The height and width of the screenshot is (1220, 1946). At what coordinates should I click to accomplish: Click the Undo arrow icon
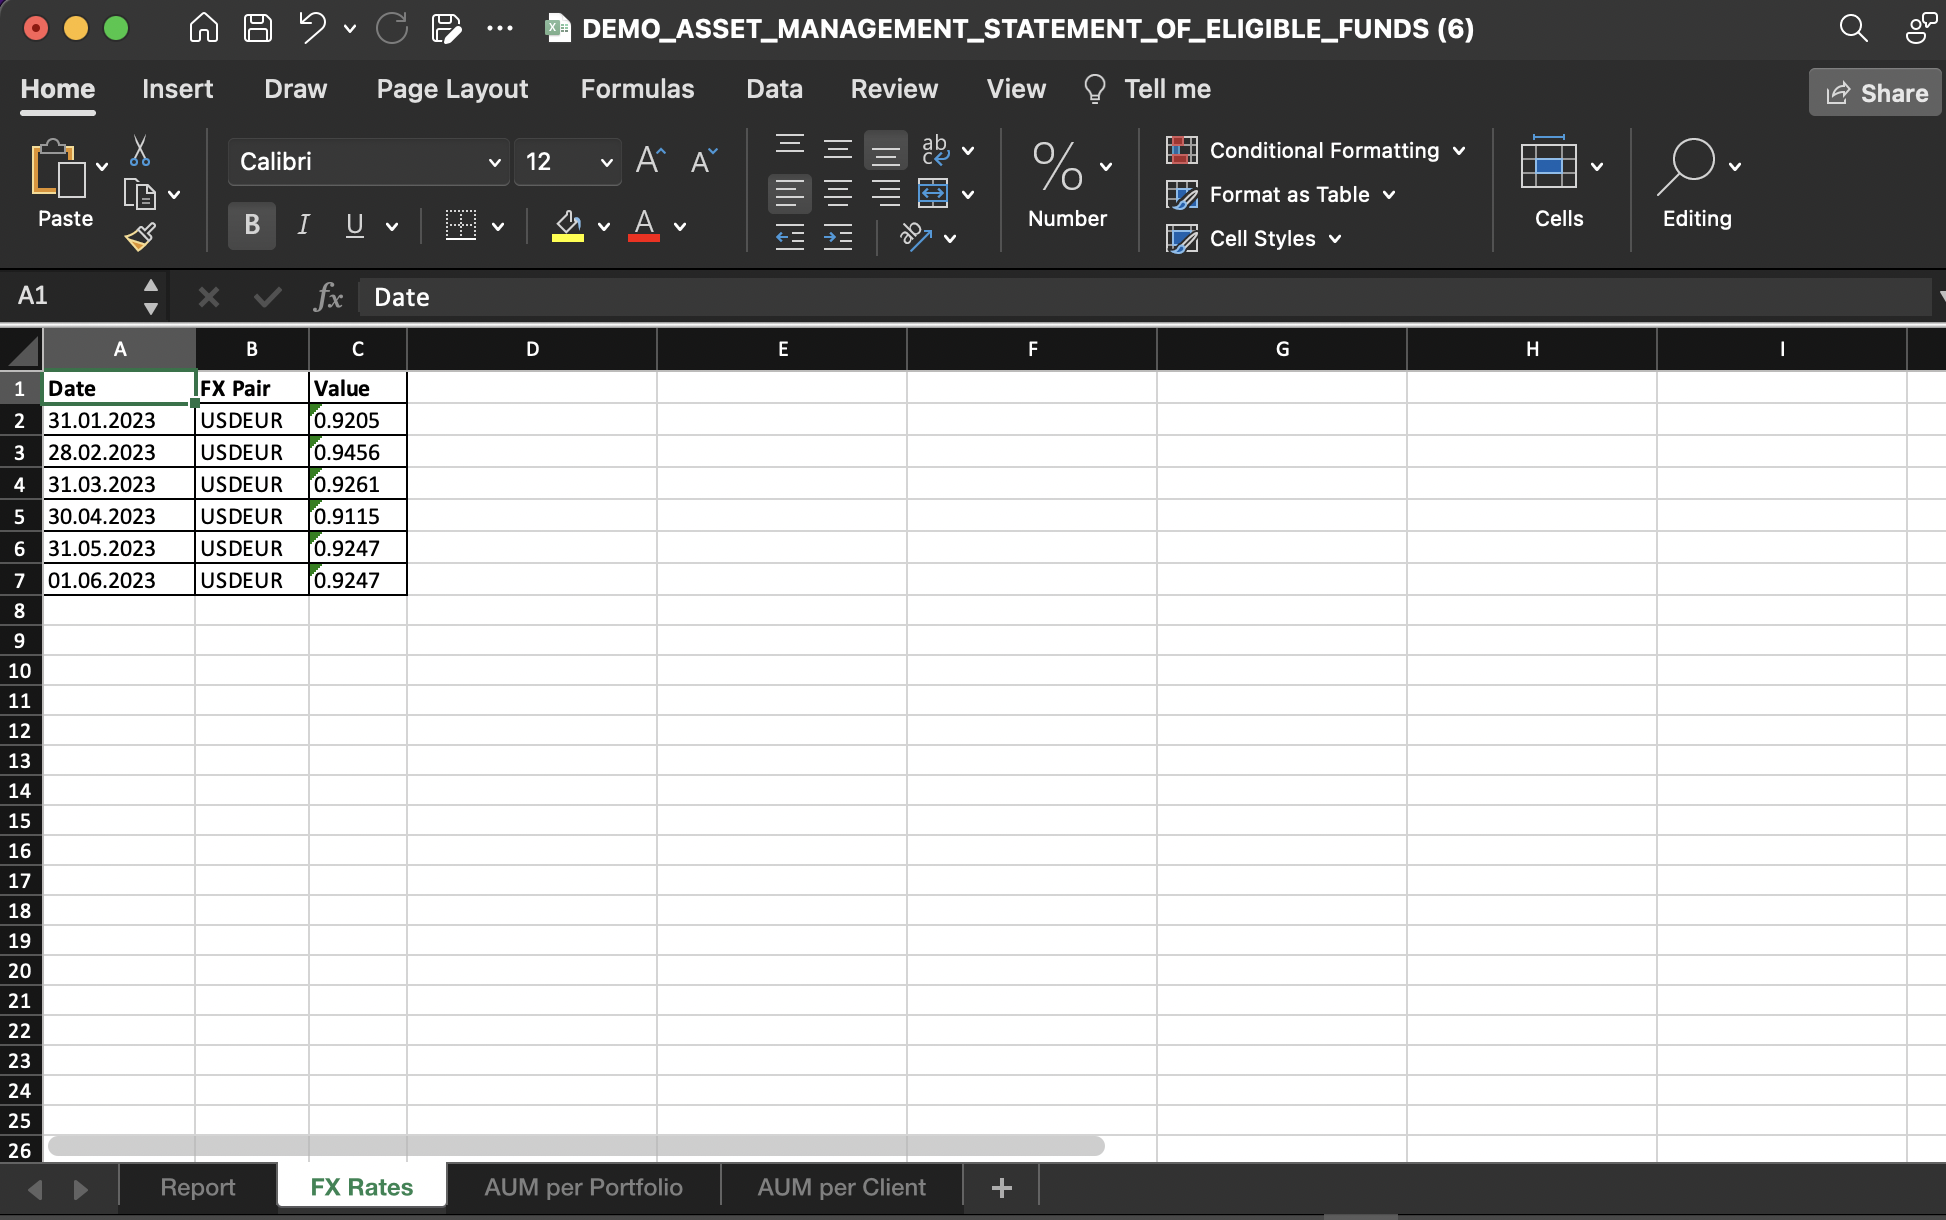(312, 28)
